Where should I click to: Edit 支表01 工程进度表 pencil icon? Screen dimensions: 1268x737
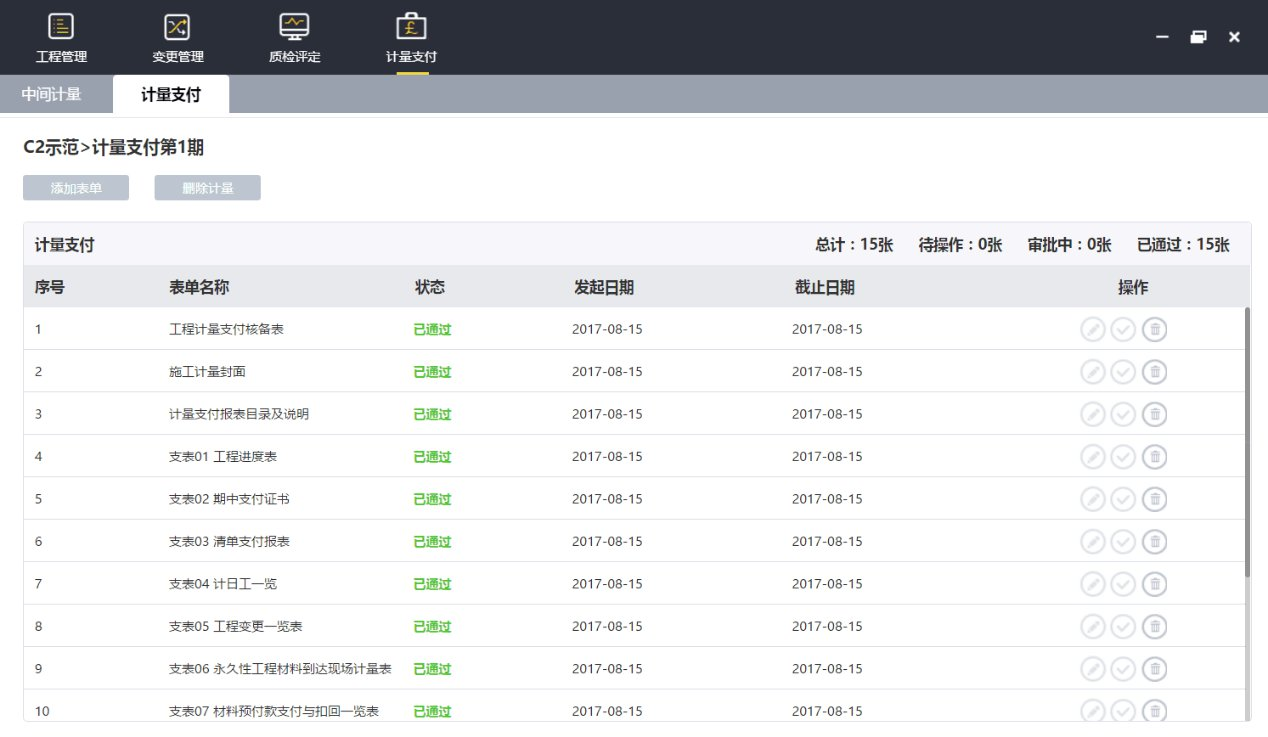1093,456
